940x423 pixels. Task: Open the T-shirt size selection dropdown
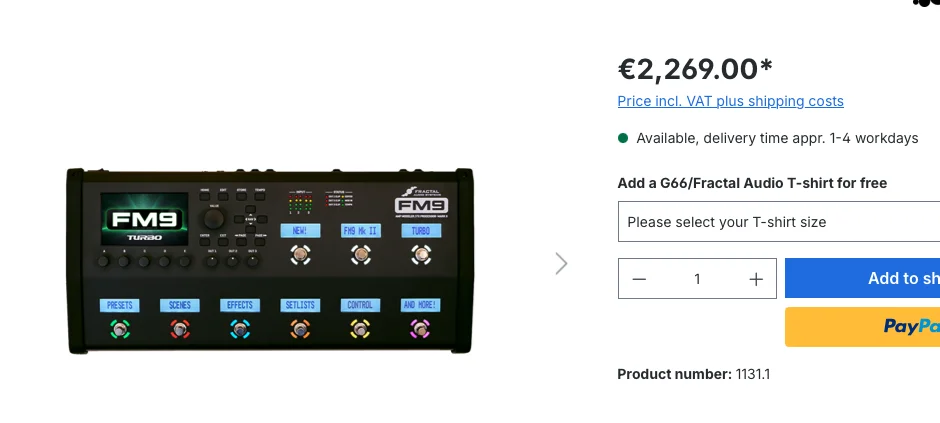coord(779,222)
